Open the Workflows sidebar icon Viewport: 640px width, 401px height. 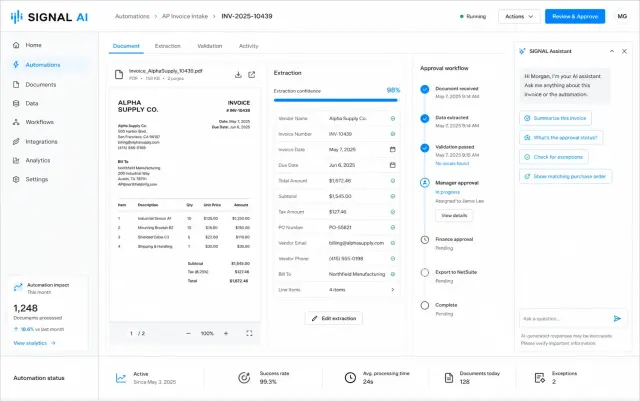point(16,122)
